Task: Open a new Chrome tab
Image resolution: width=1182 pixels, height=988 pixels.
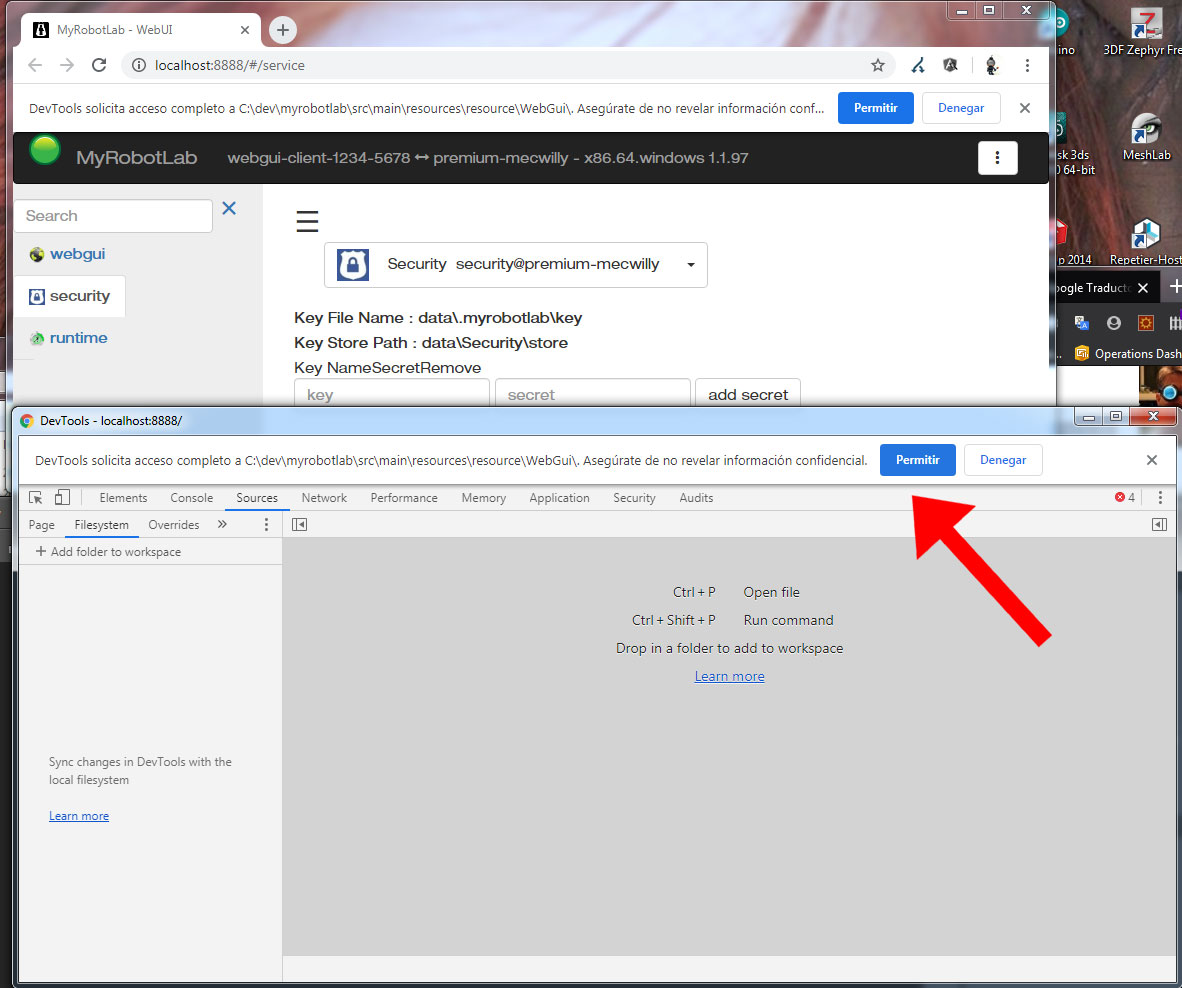Action: tap(283, 30)
